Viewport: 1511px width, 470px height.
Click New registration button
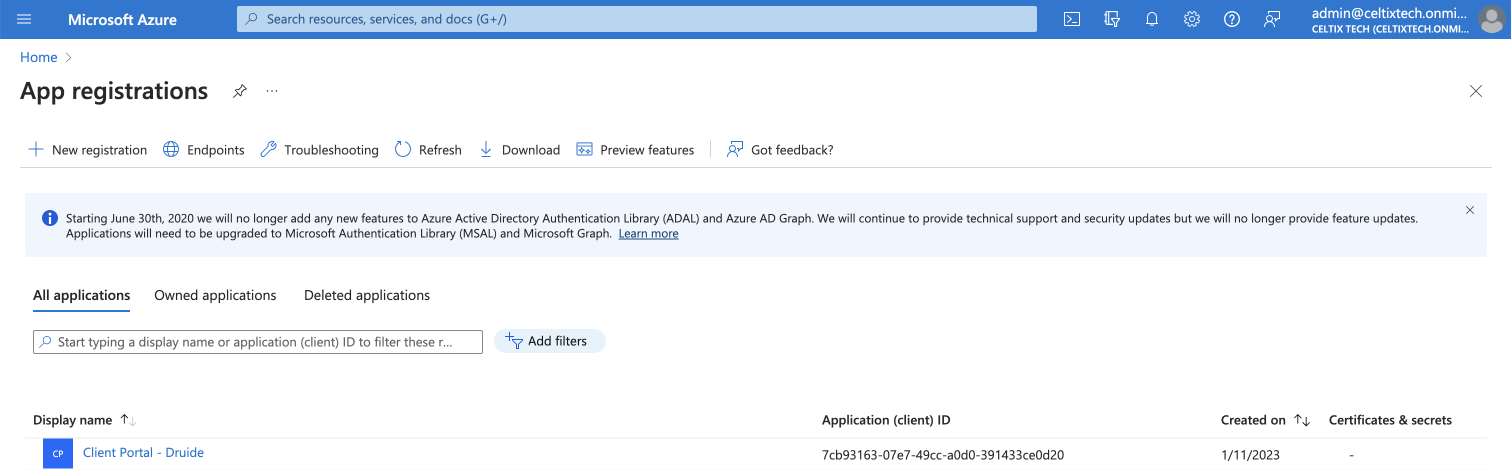tap(88, 150)
